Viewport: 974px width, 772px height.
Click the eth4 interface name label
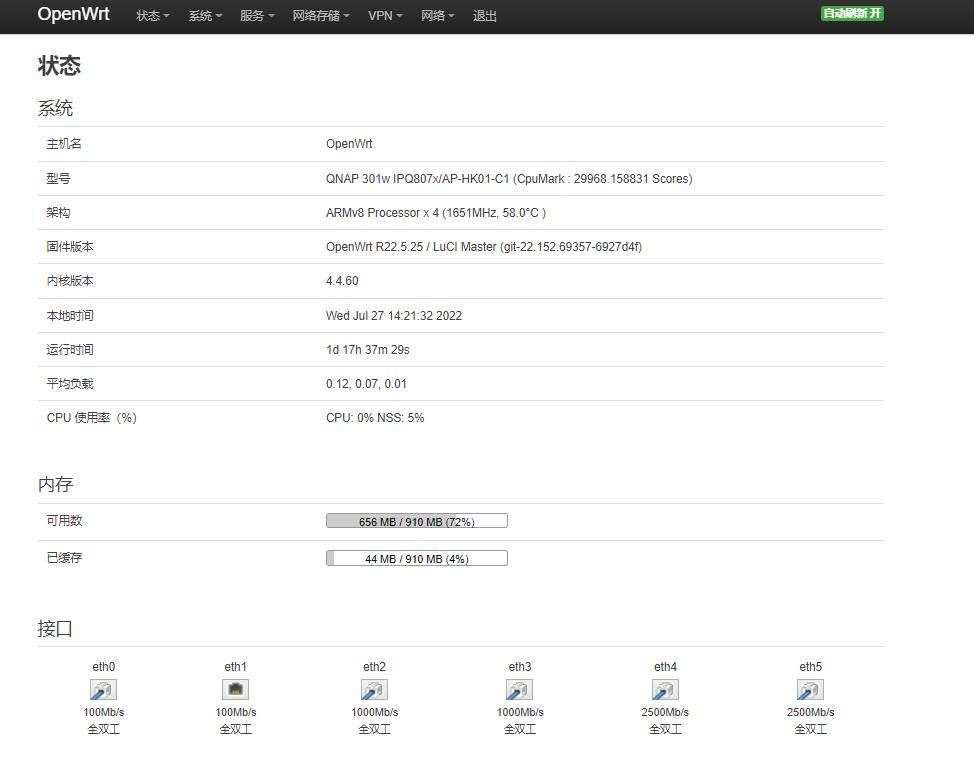tap(664, 666)
